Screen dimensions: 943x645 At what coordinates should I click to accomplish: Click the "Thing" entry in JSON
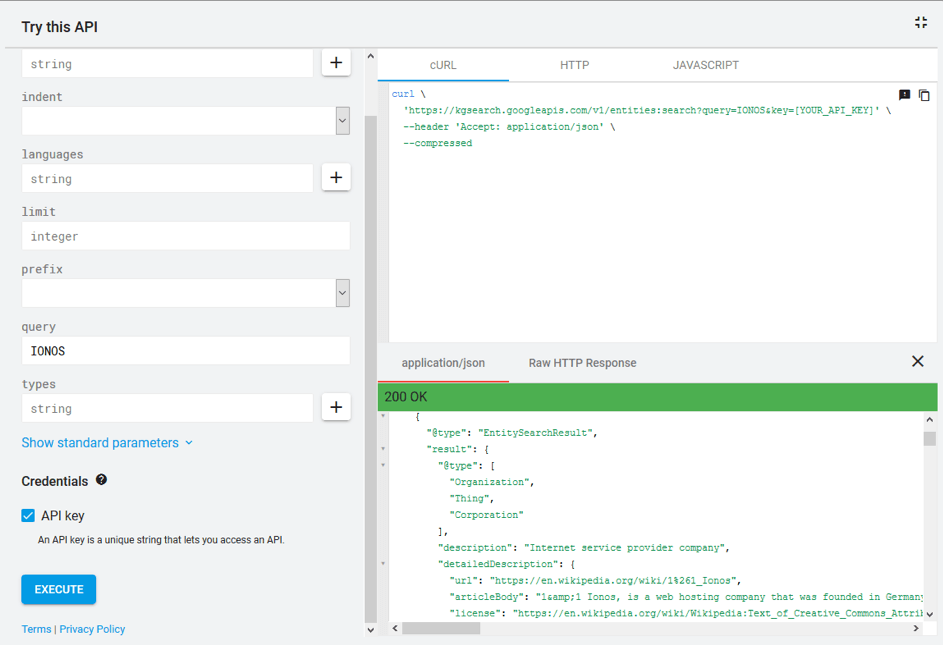[x=470, y=498]
